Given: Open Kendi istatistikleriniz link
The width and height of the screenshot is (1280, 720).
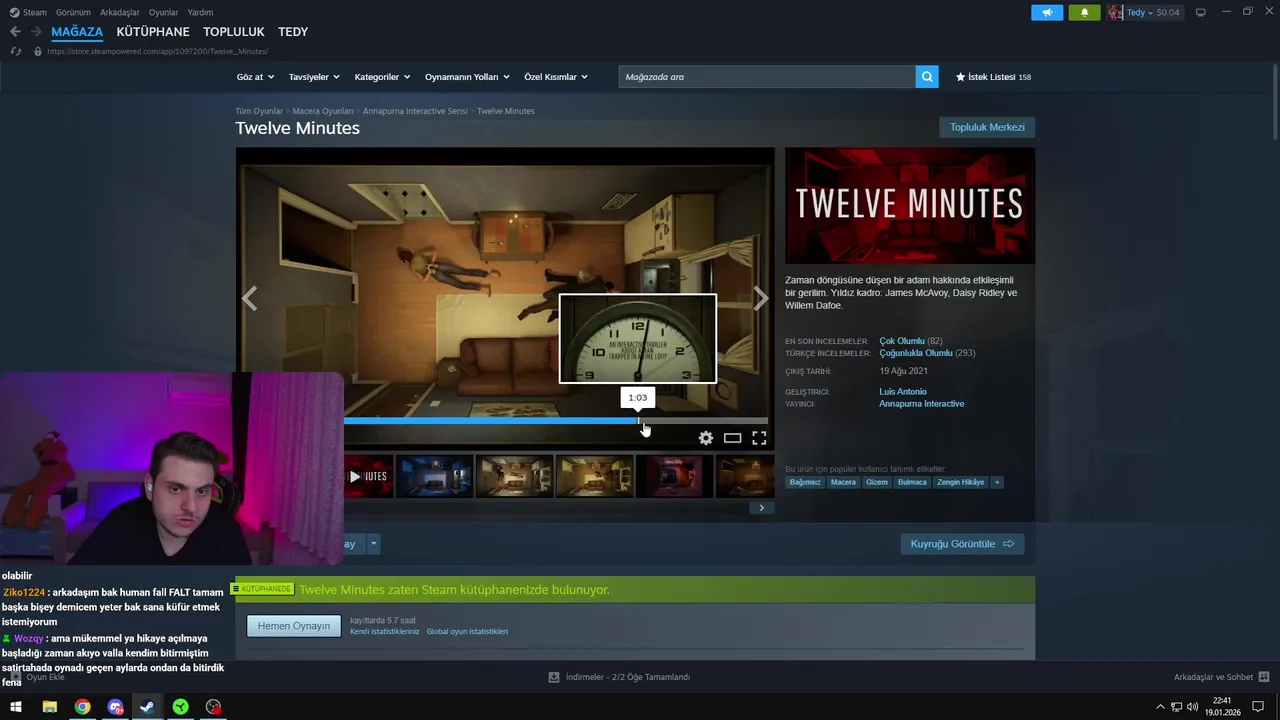Looking at the screenshot, I should pos(385,632).
